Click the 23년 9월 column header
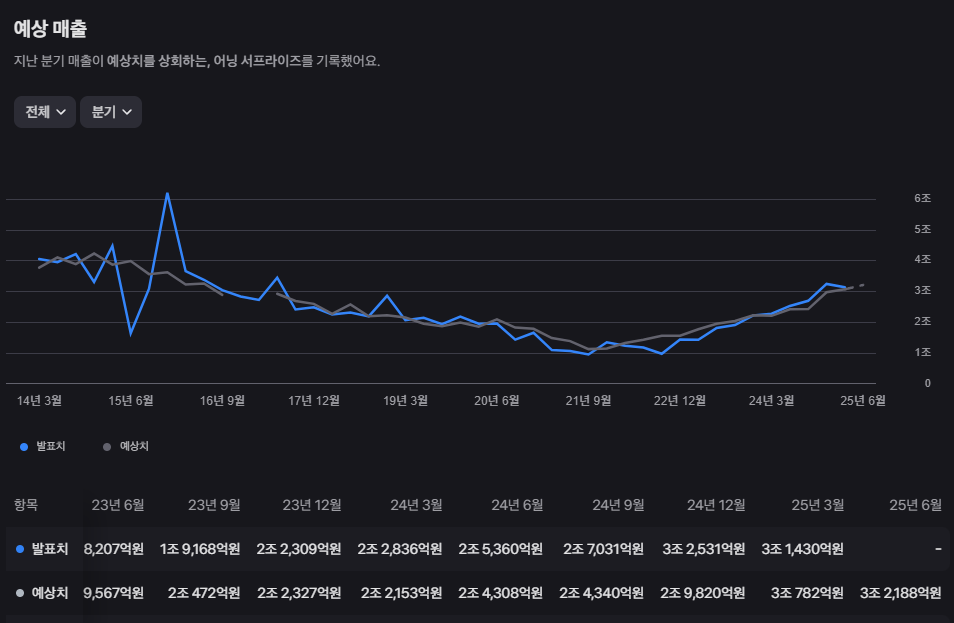Viewport: 954px width, 623px height. point(214,505)
